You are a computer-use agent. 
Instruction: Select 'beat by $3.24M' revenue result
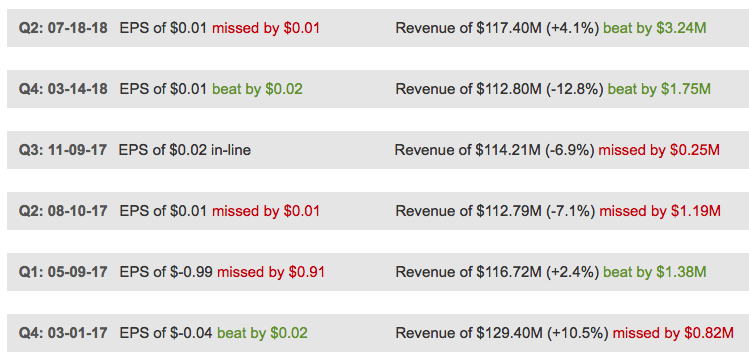pyautogui.click(x=654, y=28)
